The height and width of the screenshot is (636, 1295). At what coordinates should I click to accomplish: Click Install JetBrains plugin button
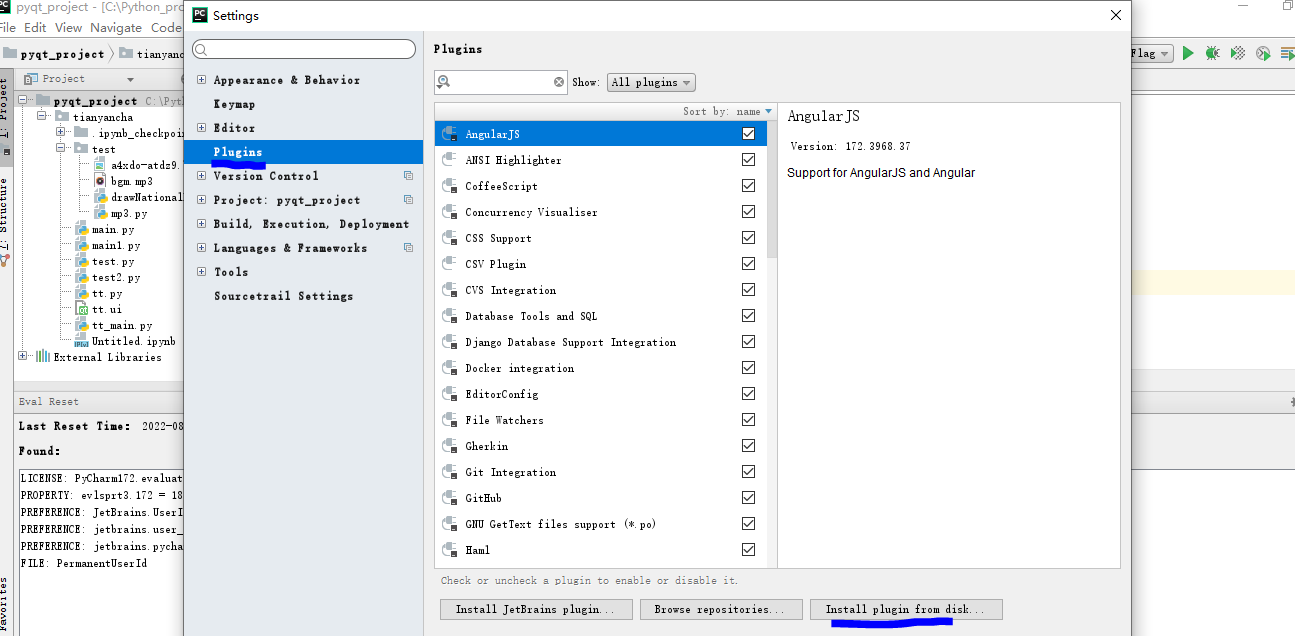(x=536, y=609)
